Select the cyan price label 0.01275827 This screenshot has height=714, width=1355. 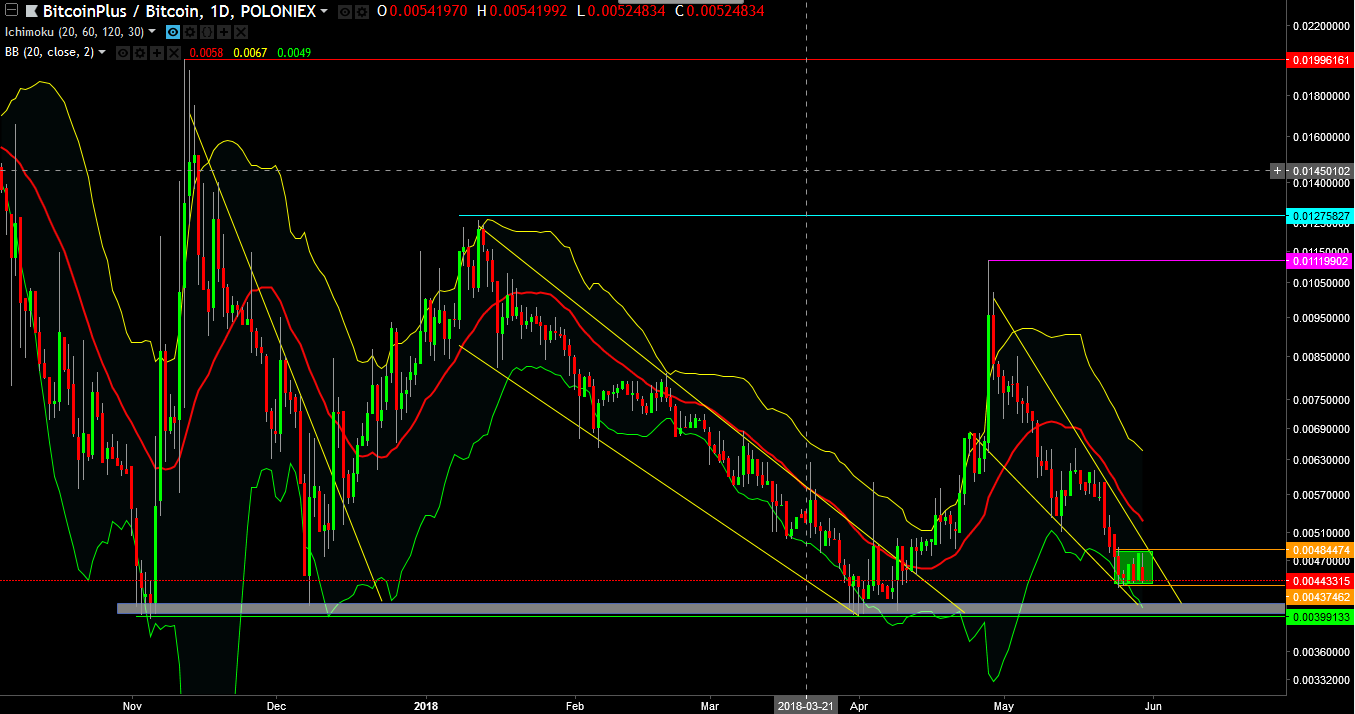1321,216
